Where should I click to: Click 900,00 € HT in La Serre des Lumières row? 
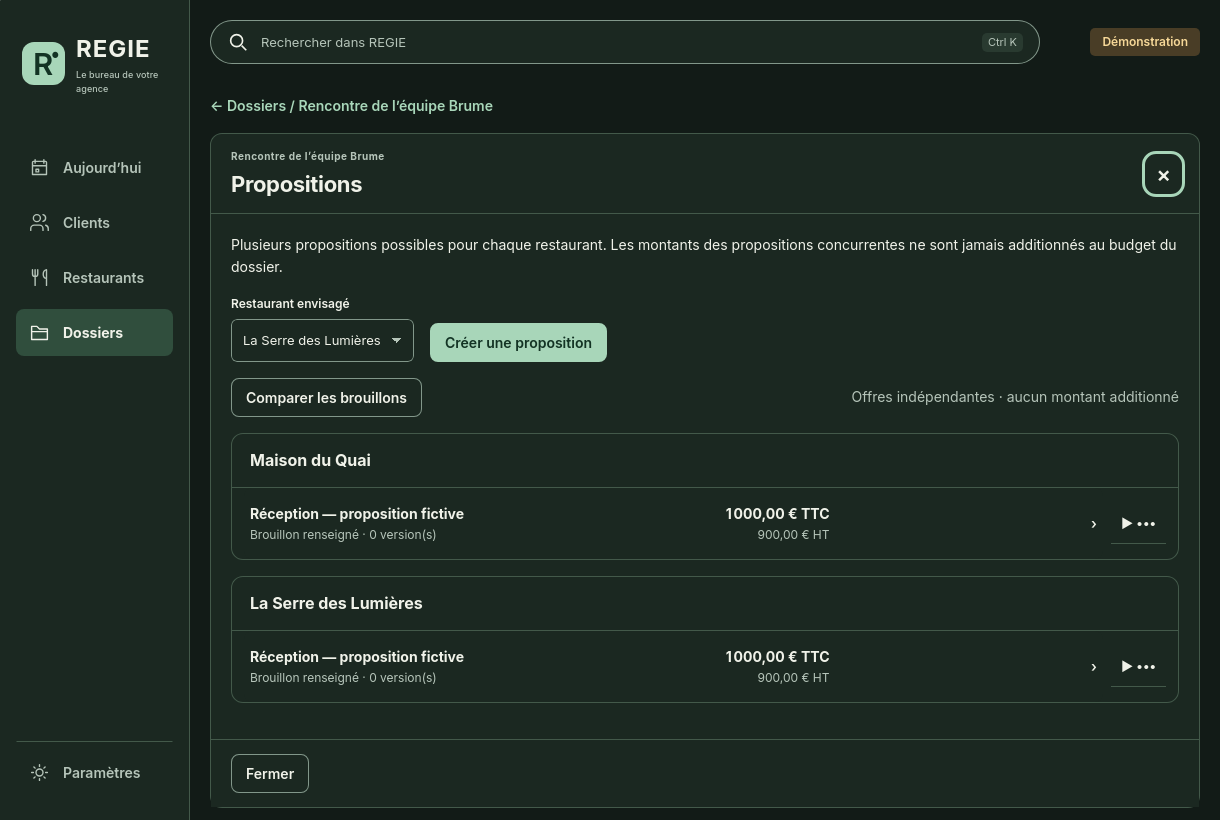[x=793, y=678]
